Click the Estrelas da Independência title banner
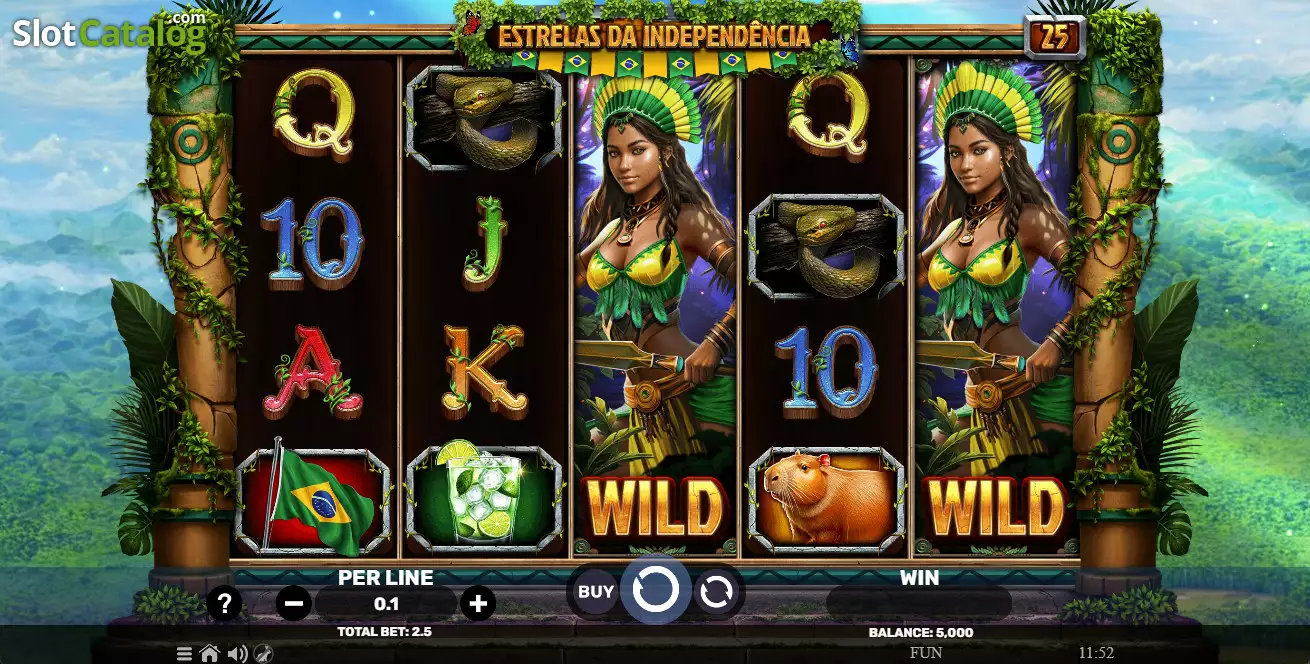Screen dimensions: 1310x664 click(655, 36)
